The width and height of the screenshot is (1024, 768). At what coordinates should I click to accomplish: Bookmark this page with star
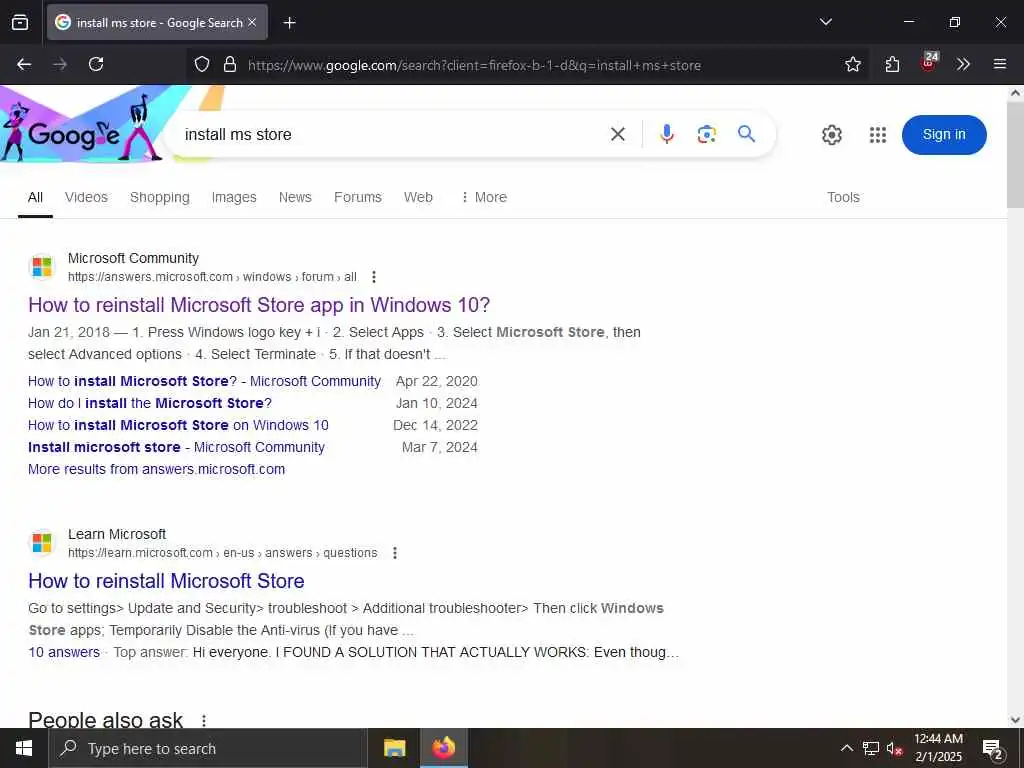[x=852, y=64]
